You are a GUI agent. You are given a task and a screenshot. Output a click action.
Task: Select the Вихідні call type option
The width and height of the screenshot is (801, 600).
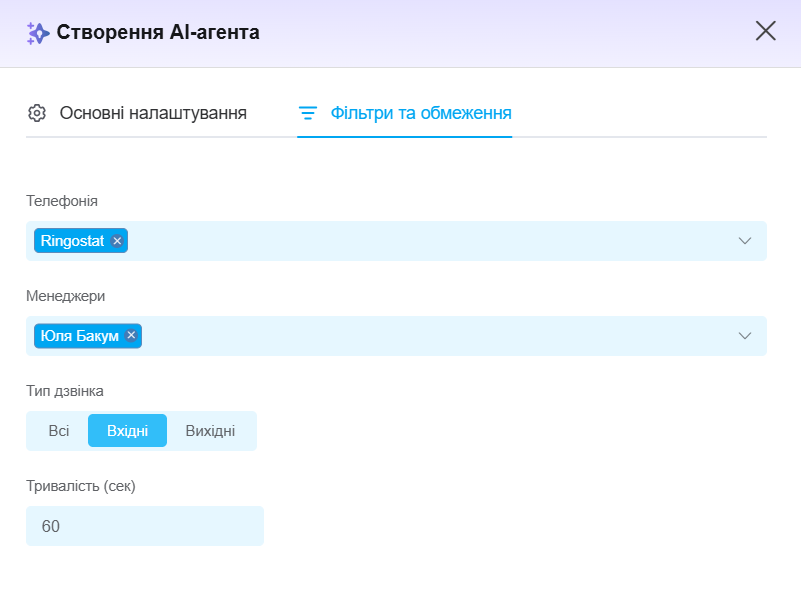[x=210, y=430]
